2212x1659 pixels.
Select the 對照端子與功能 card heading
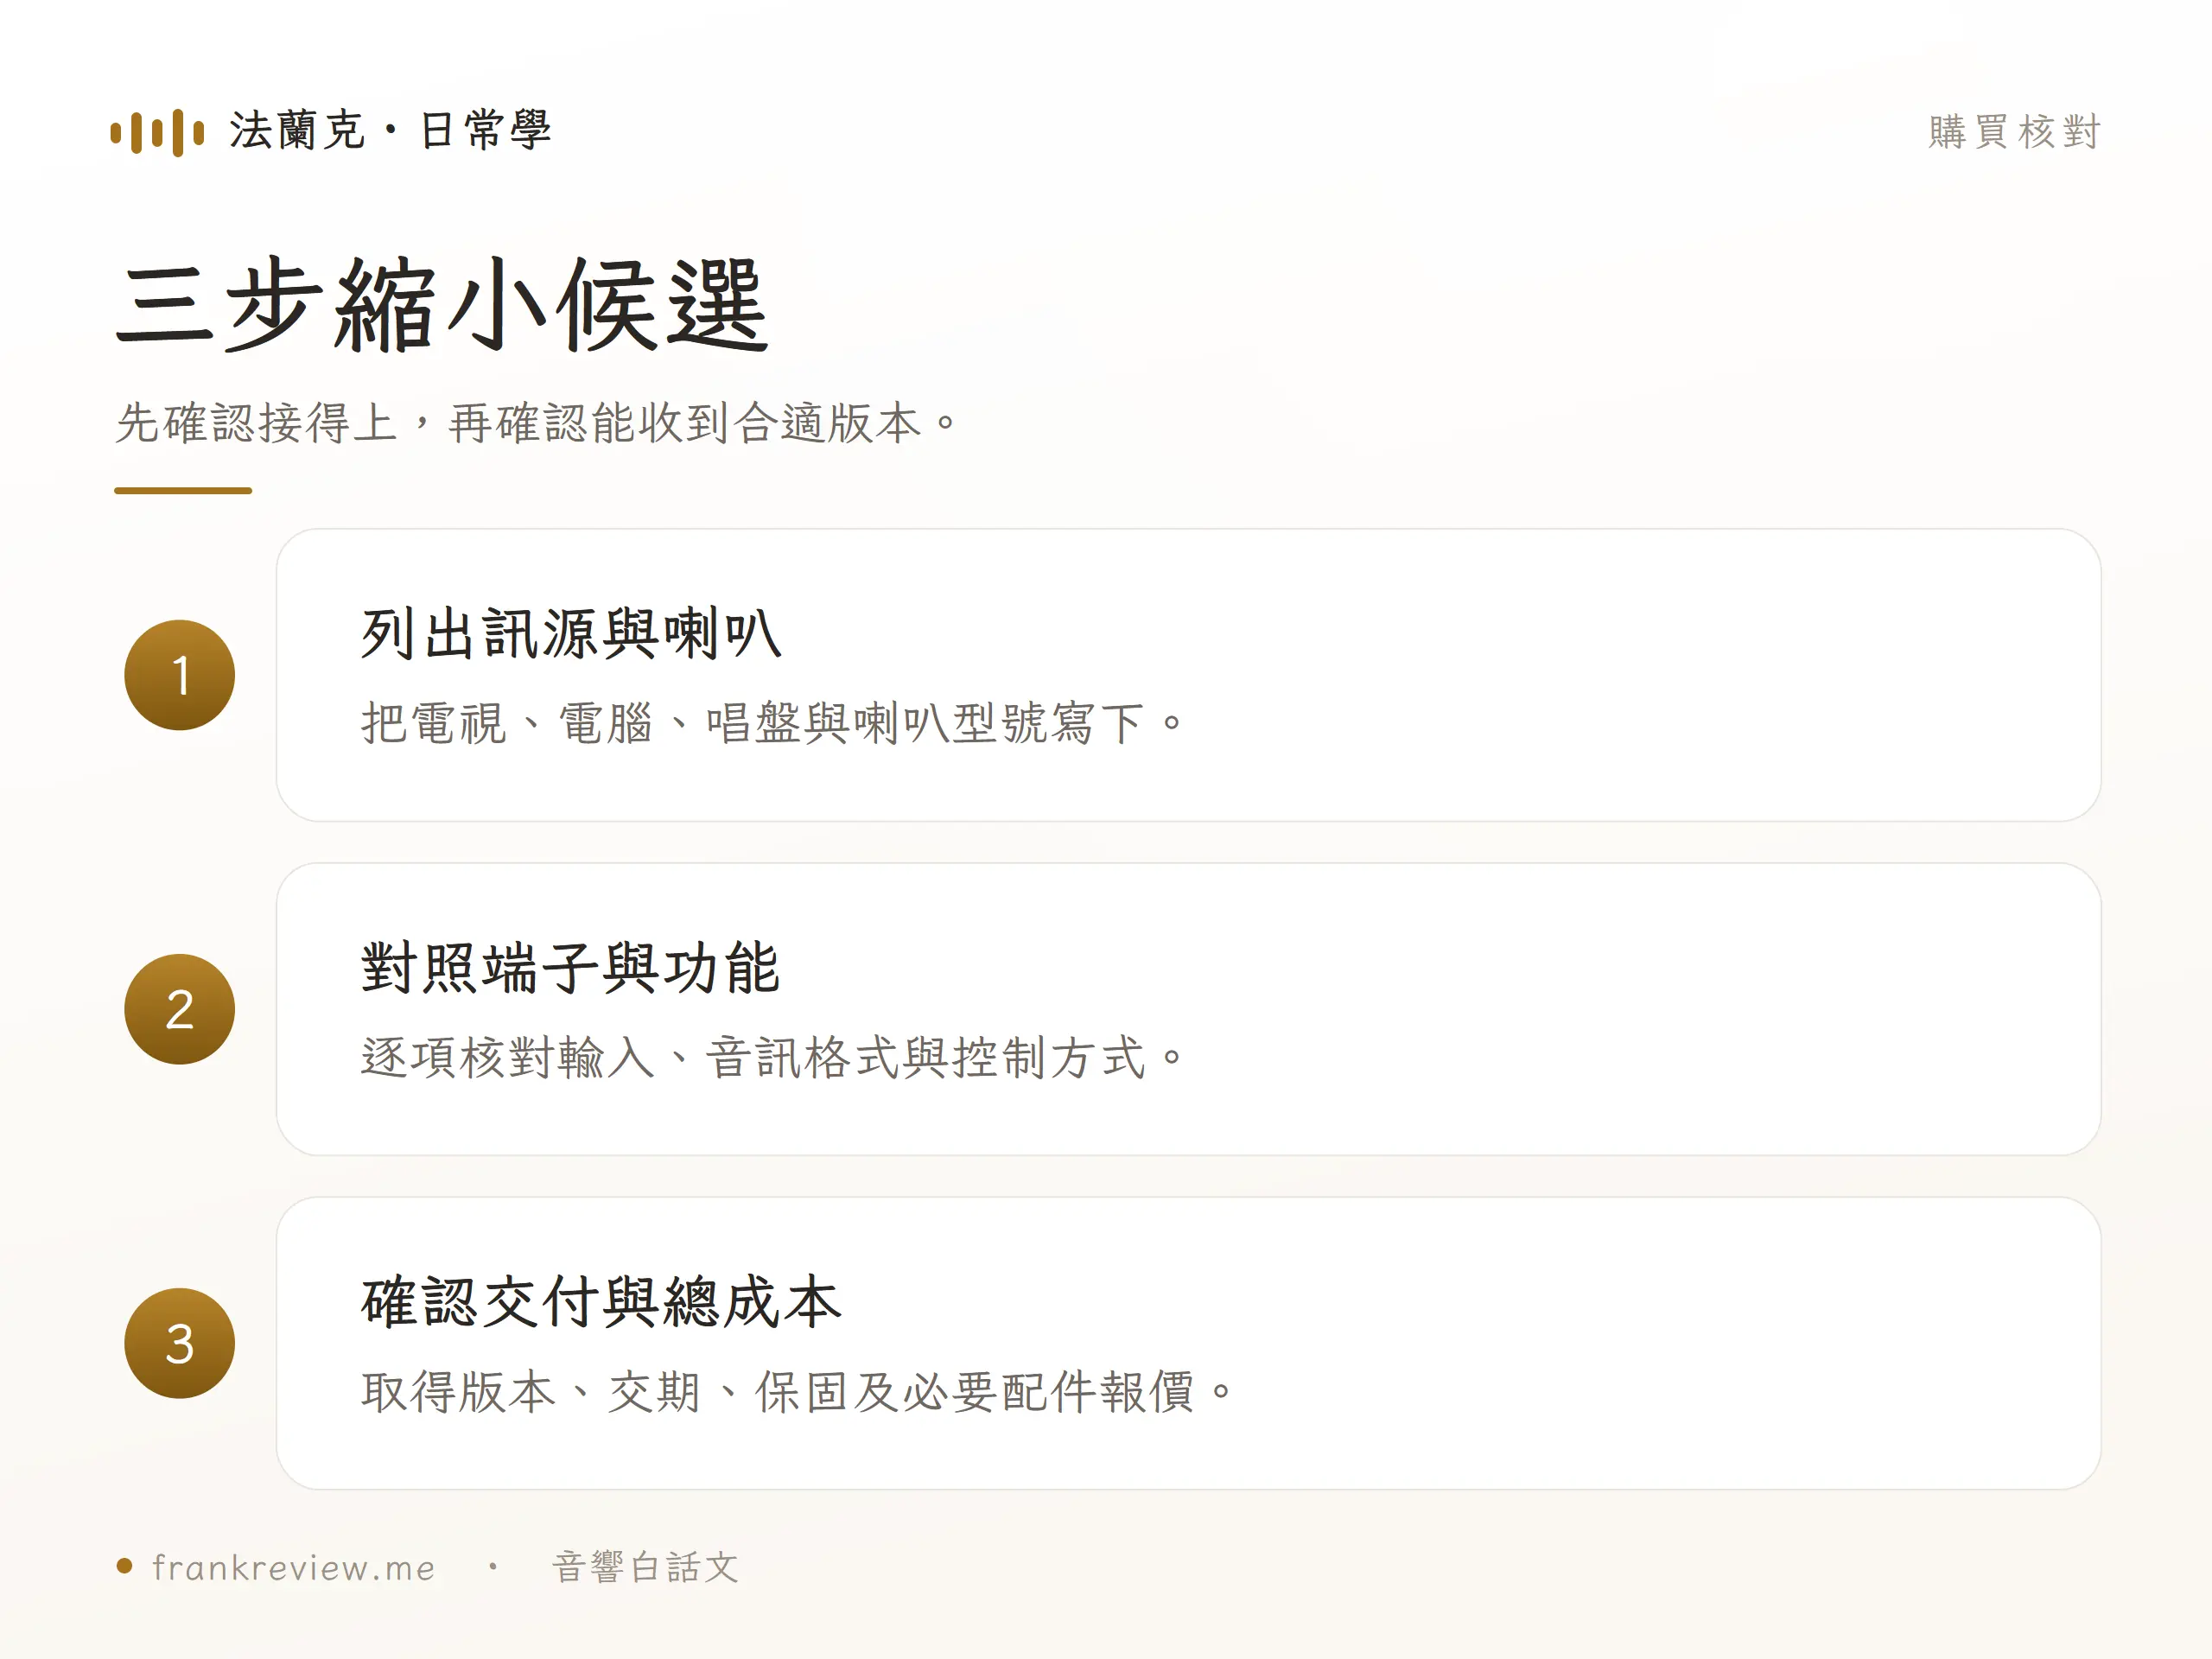click(571, 967)
